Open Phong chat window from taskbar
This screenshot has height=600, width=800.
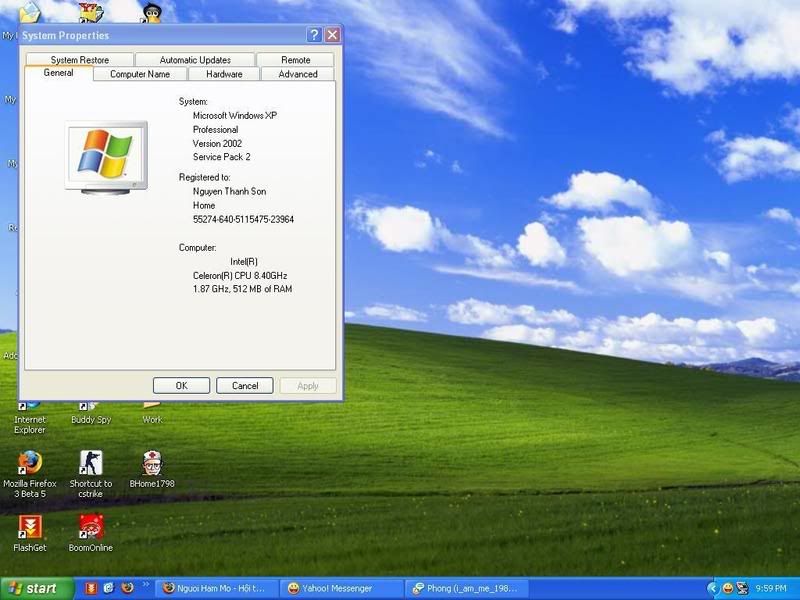[x=466, y=589]
